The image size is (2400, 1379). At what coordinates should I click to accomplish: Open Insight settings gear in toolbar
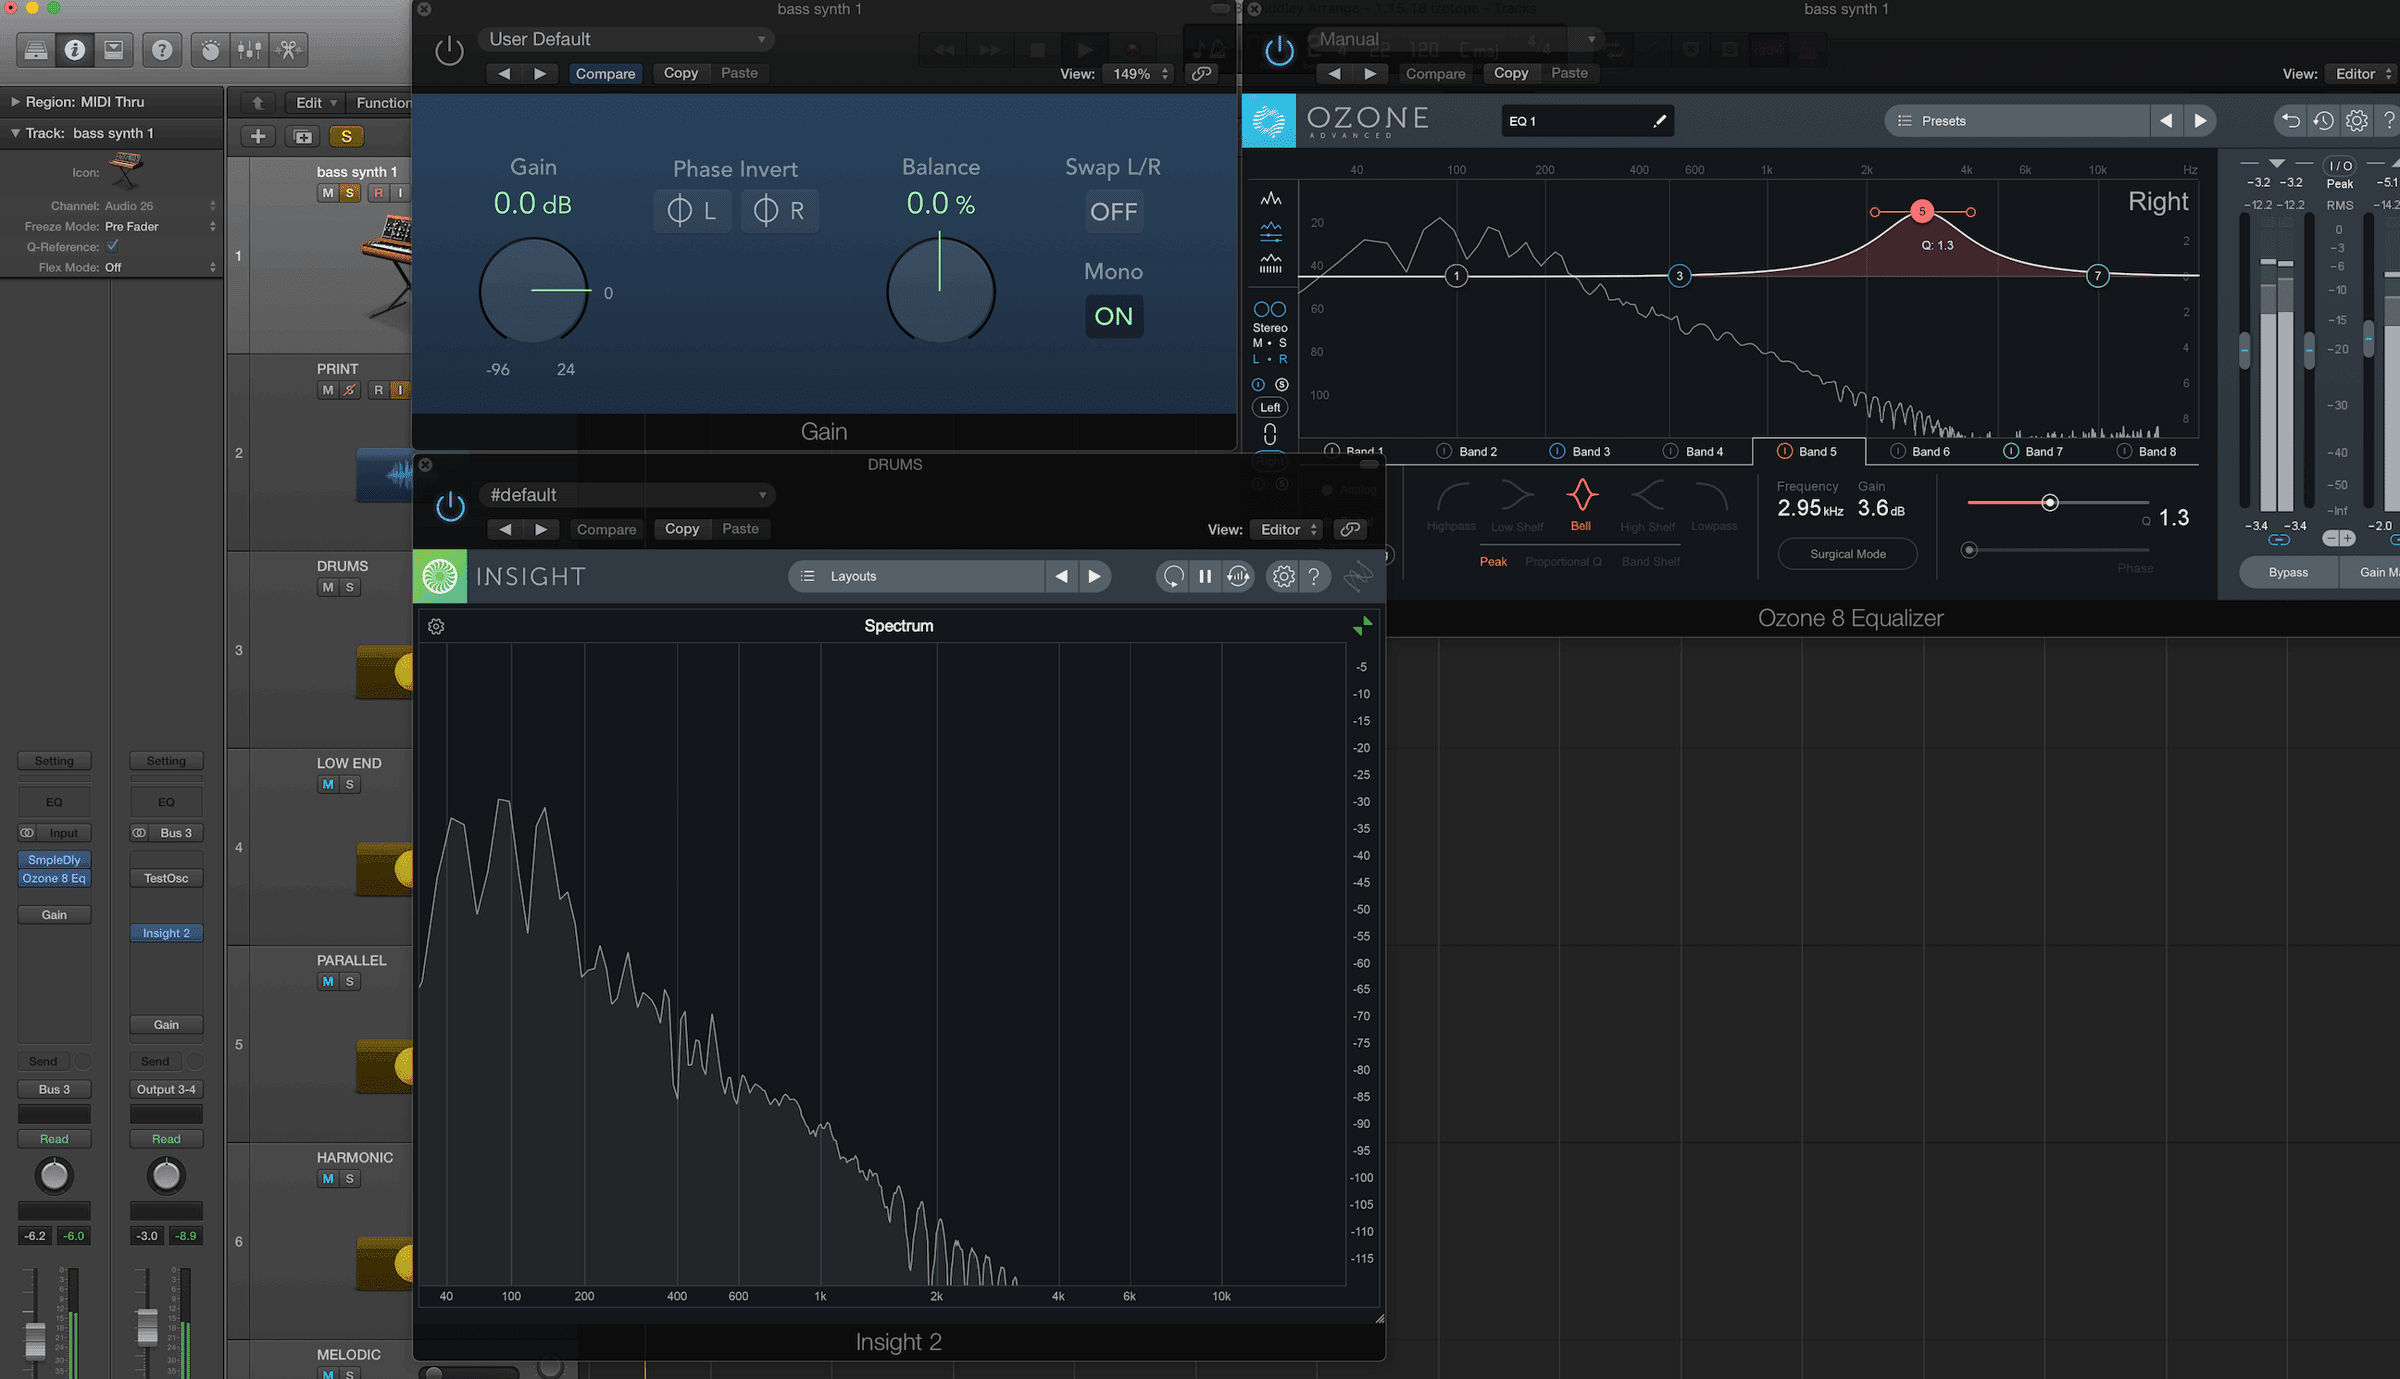click(1283, 576)
